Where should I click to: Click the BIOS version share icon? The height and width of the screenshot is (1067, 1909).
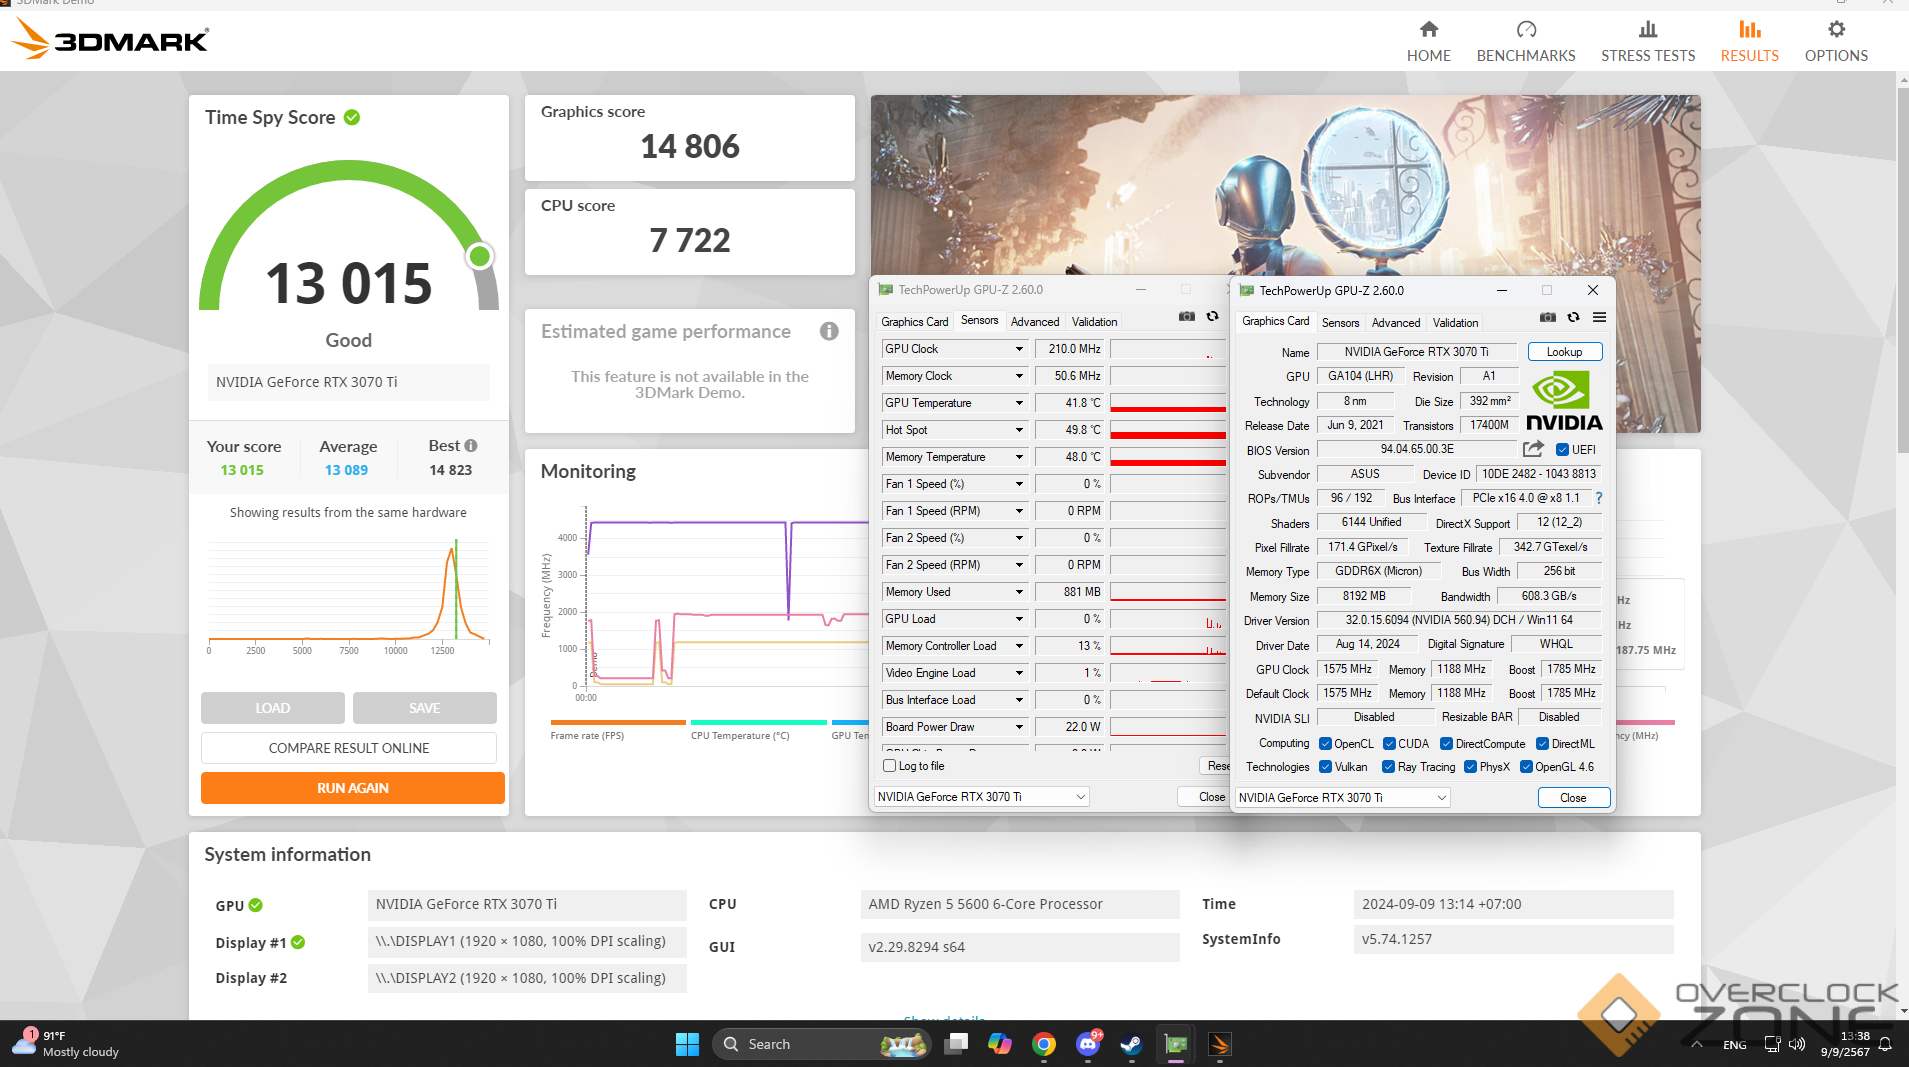point(1533,450)
